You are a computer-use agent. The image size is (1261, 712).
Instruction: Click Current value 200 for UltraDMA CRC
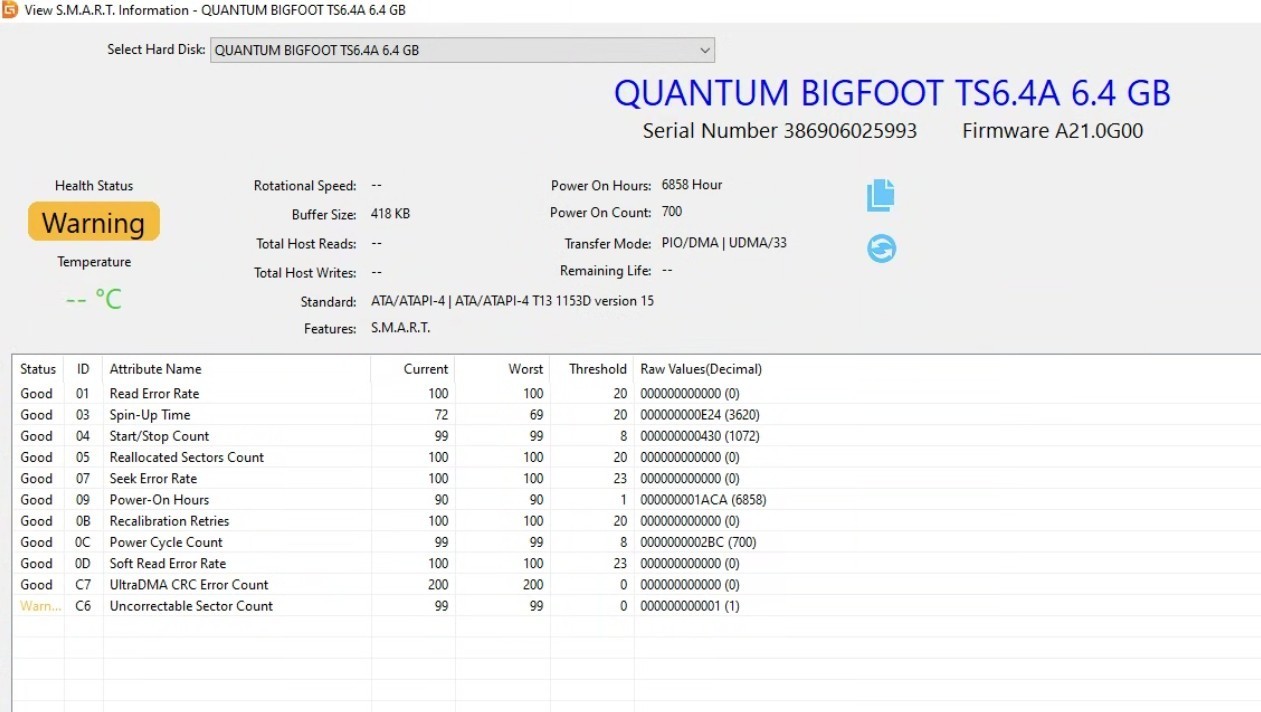pos(437,585)
